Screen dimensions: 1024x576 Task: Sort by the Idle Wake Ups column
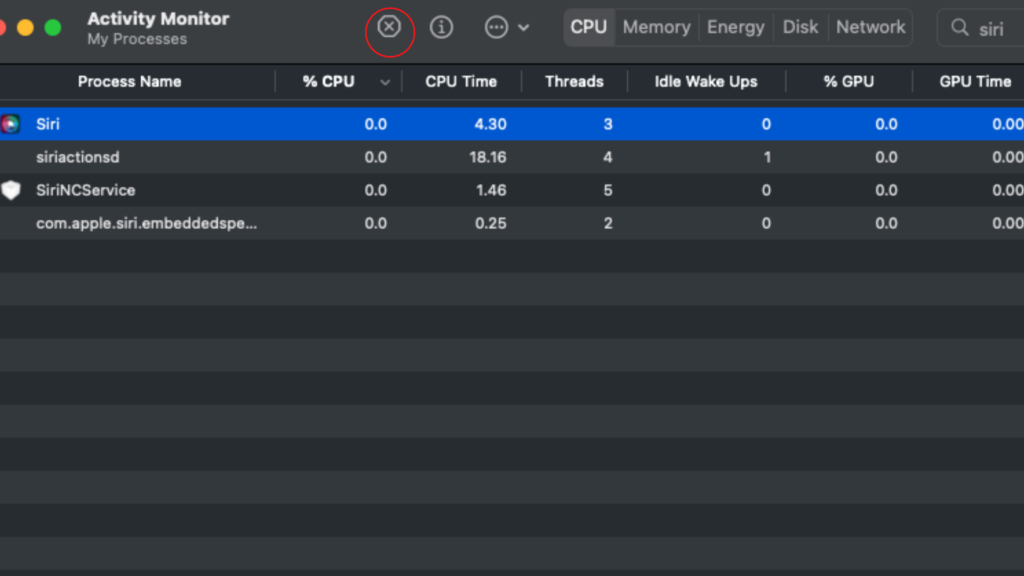pyautogui.click(x=706, y=82)
